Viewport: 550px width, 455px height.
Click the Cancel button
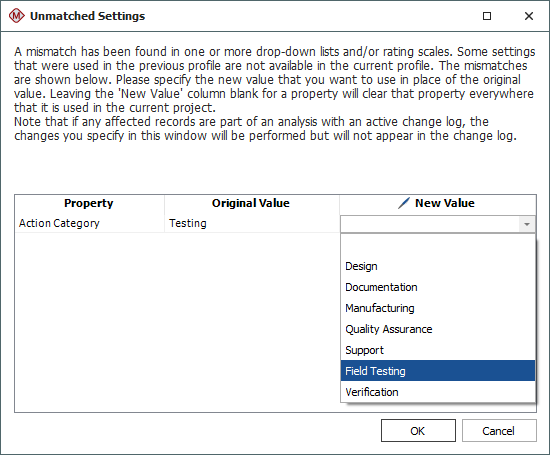pos(499,430)
